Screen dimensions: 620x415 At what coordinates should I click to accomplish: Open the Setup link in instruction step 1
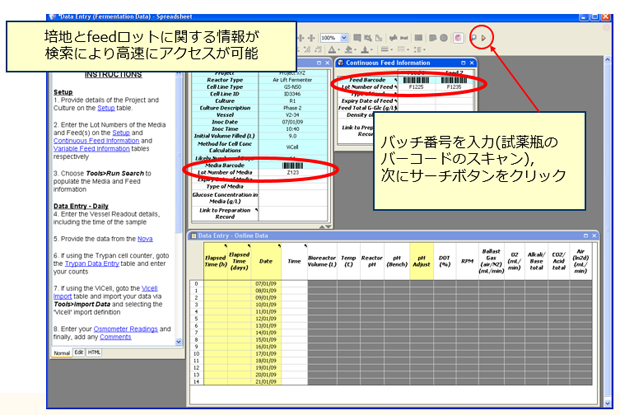(x=106, y=108)
